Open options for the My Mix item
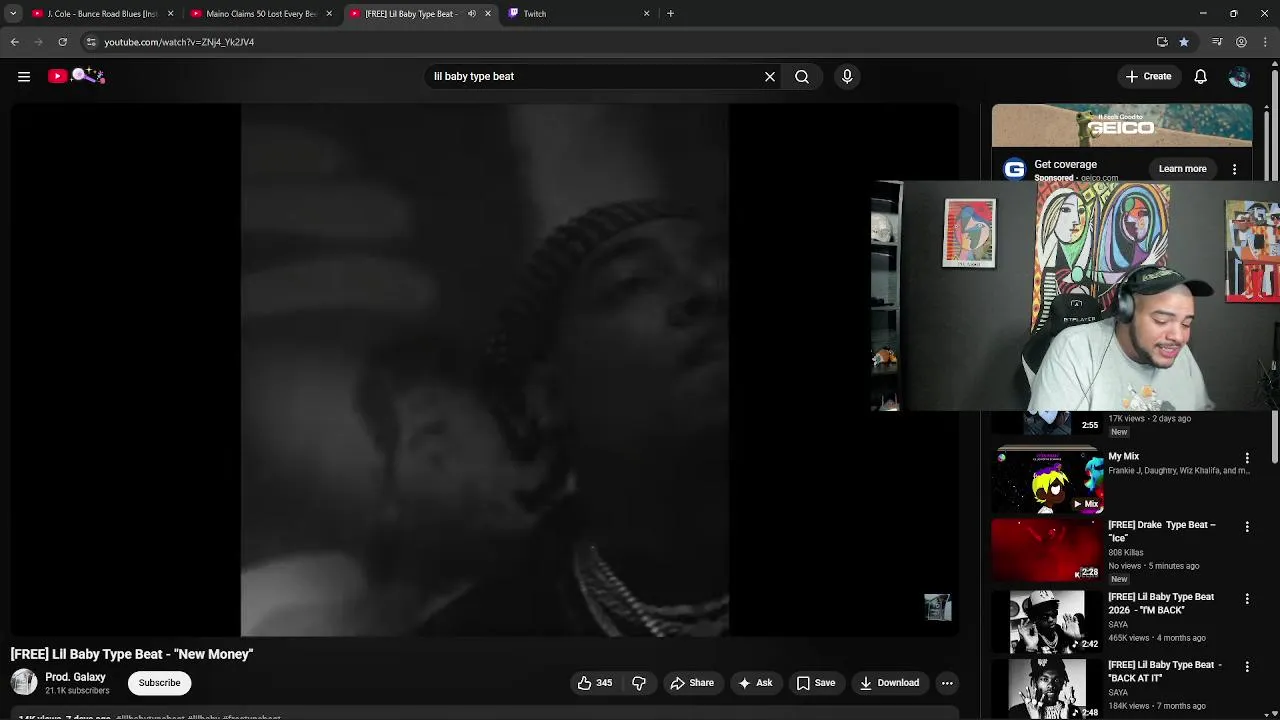Screen dimensions: 1280x720 [x=1247, y=458]
